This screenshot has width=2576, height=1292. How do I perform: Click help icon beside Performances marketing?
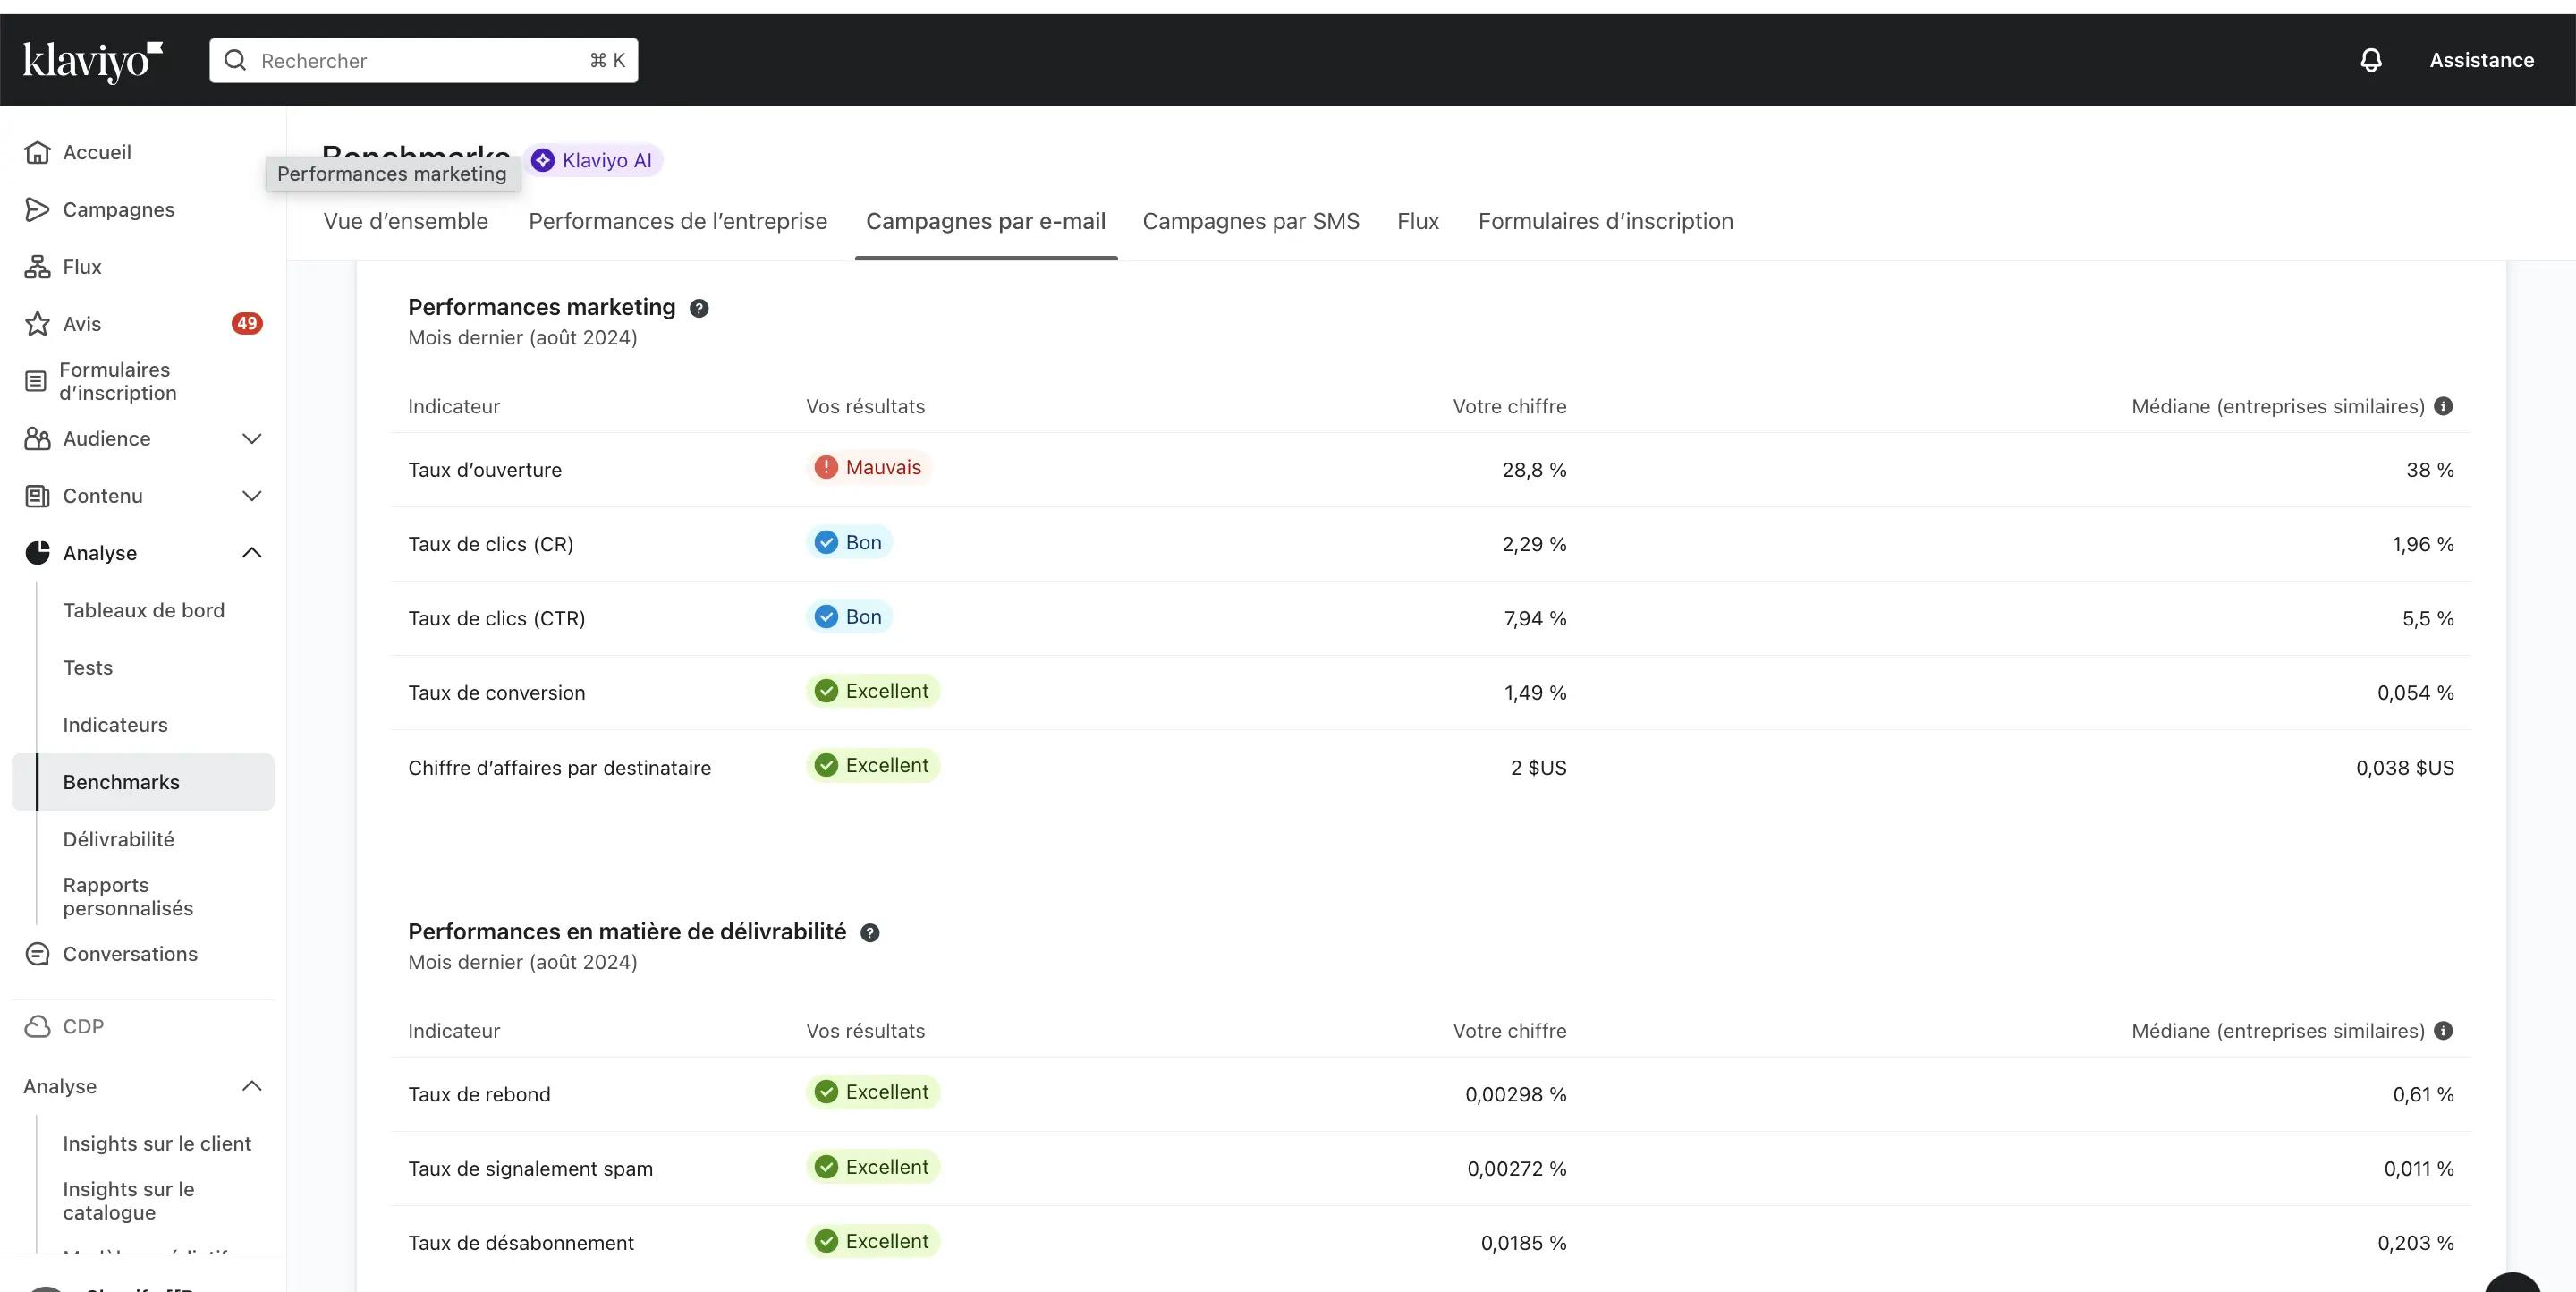(699, 308)
